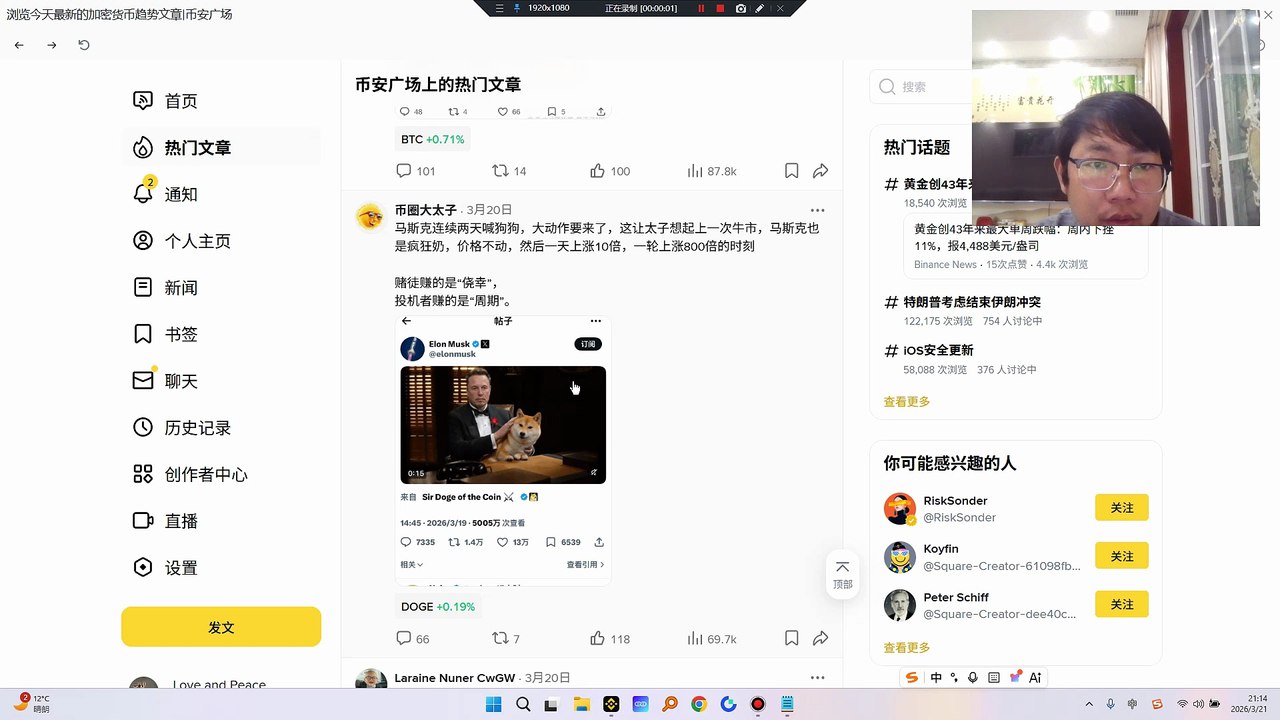Viewport: 1280px width, 720px height.
Task: Share the DOGE post
Action: pos(820,638)
